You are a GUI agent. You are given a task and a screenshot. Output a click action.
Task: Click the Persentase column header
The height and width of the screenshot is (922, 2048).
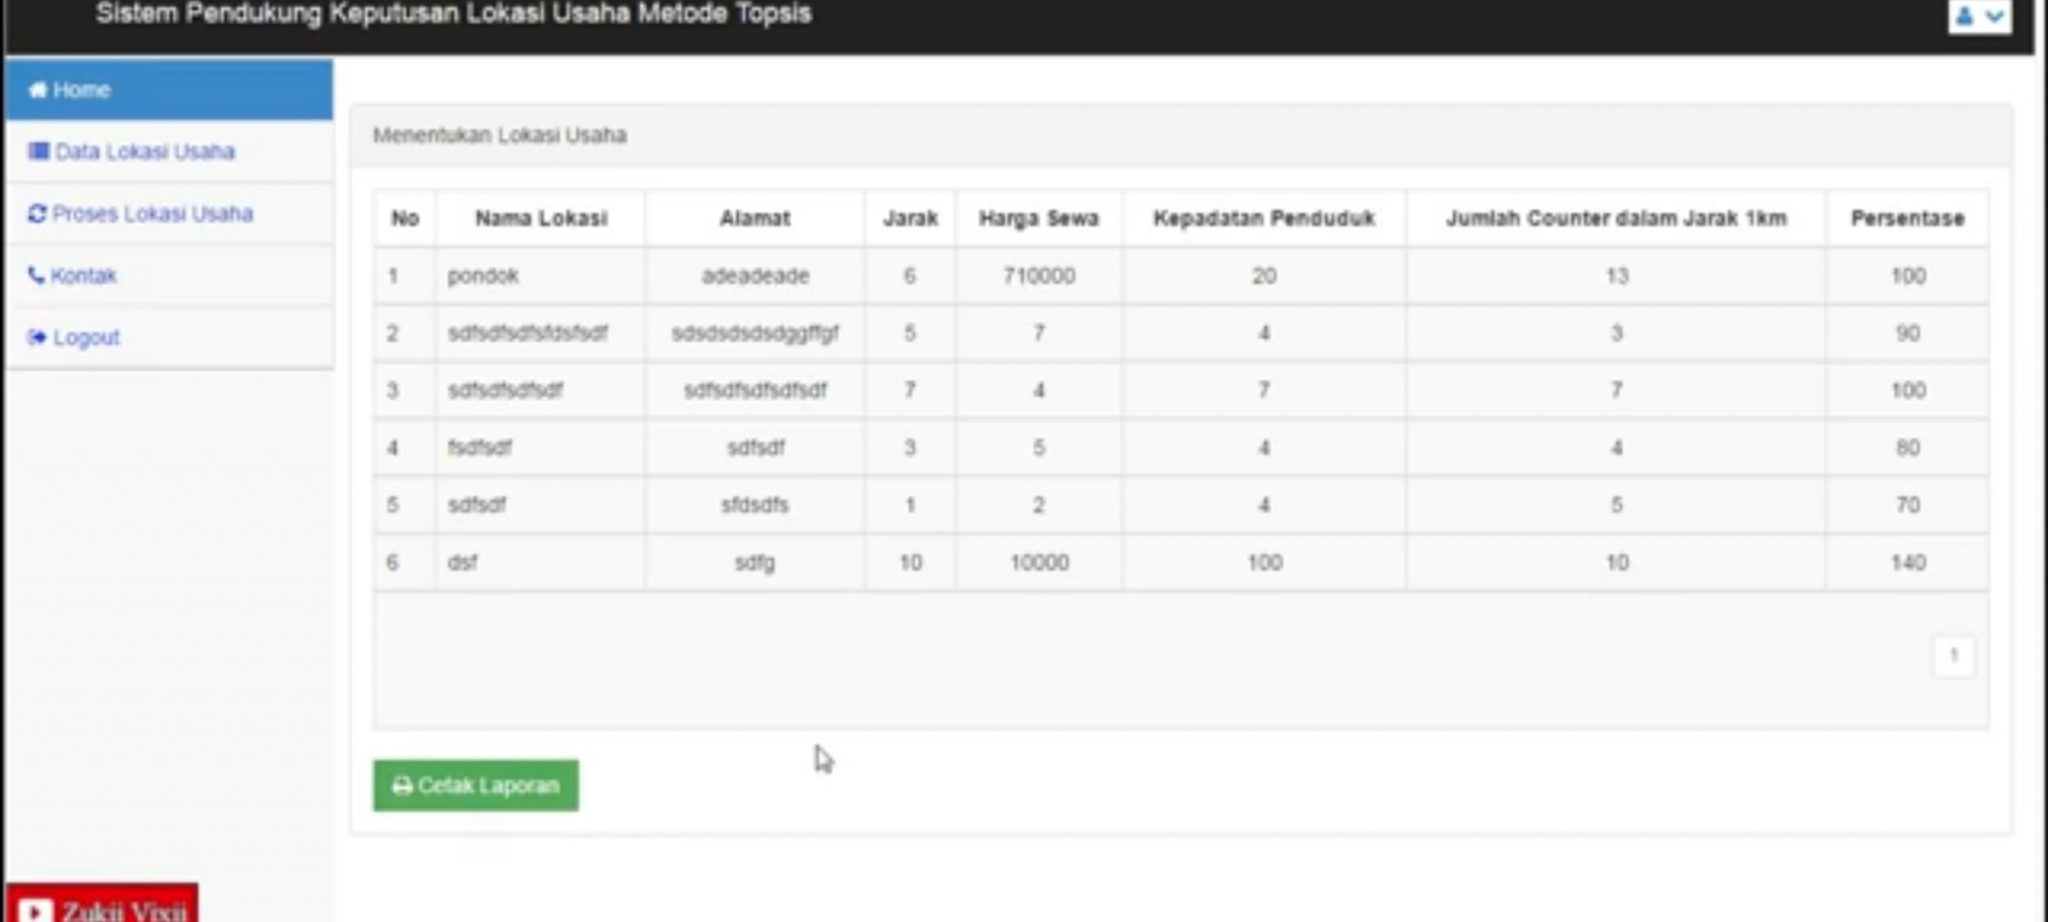click(x=1907, y=218)
